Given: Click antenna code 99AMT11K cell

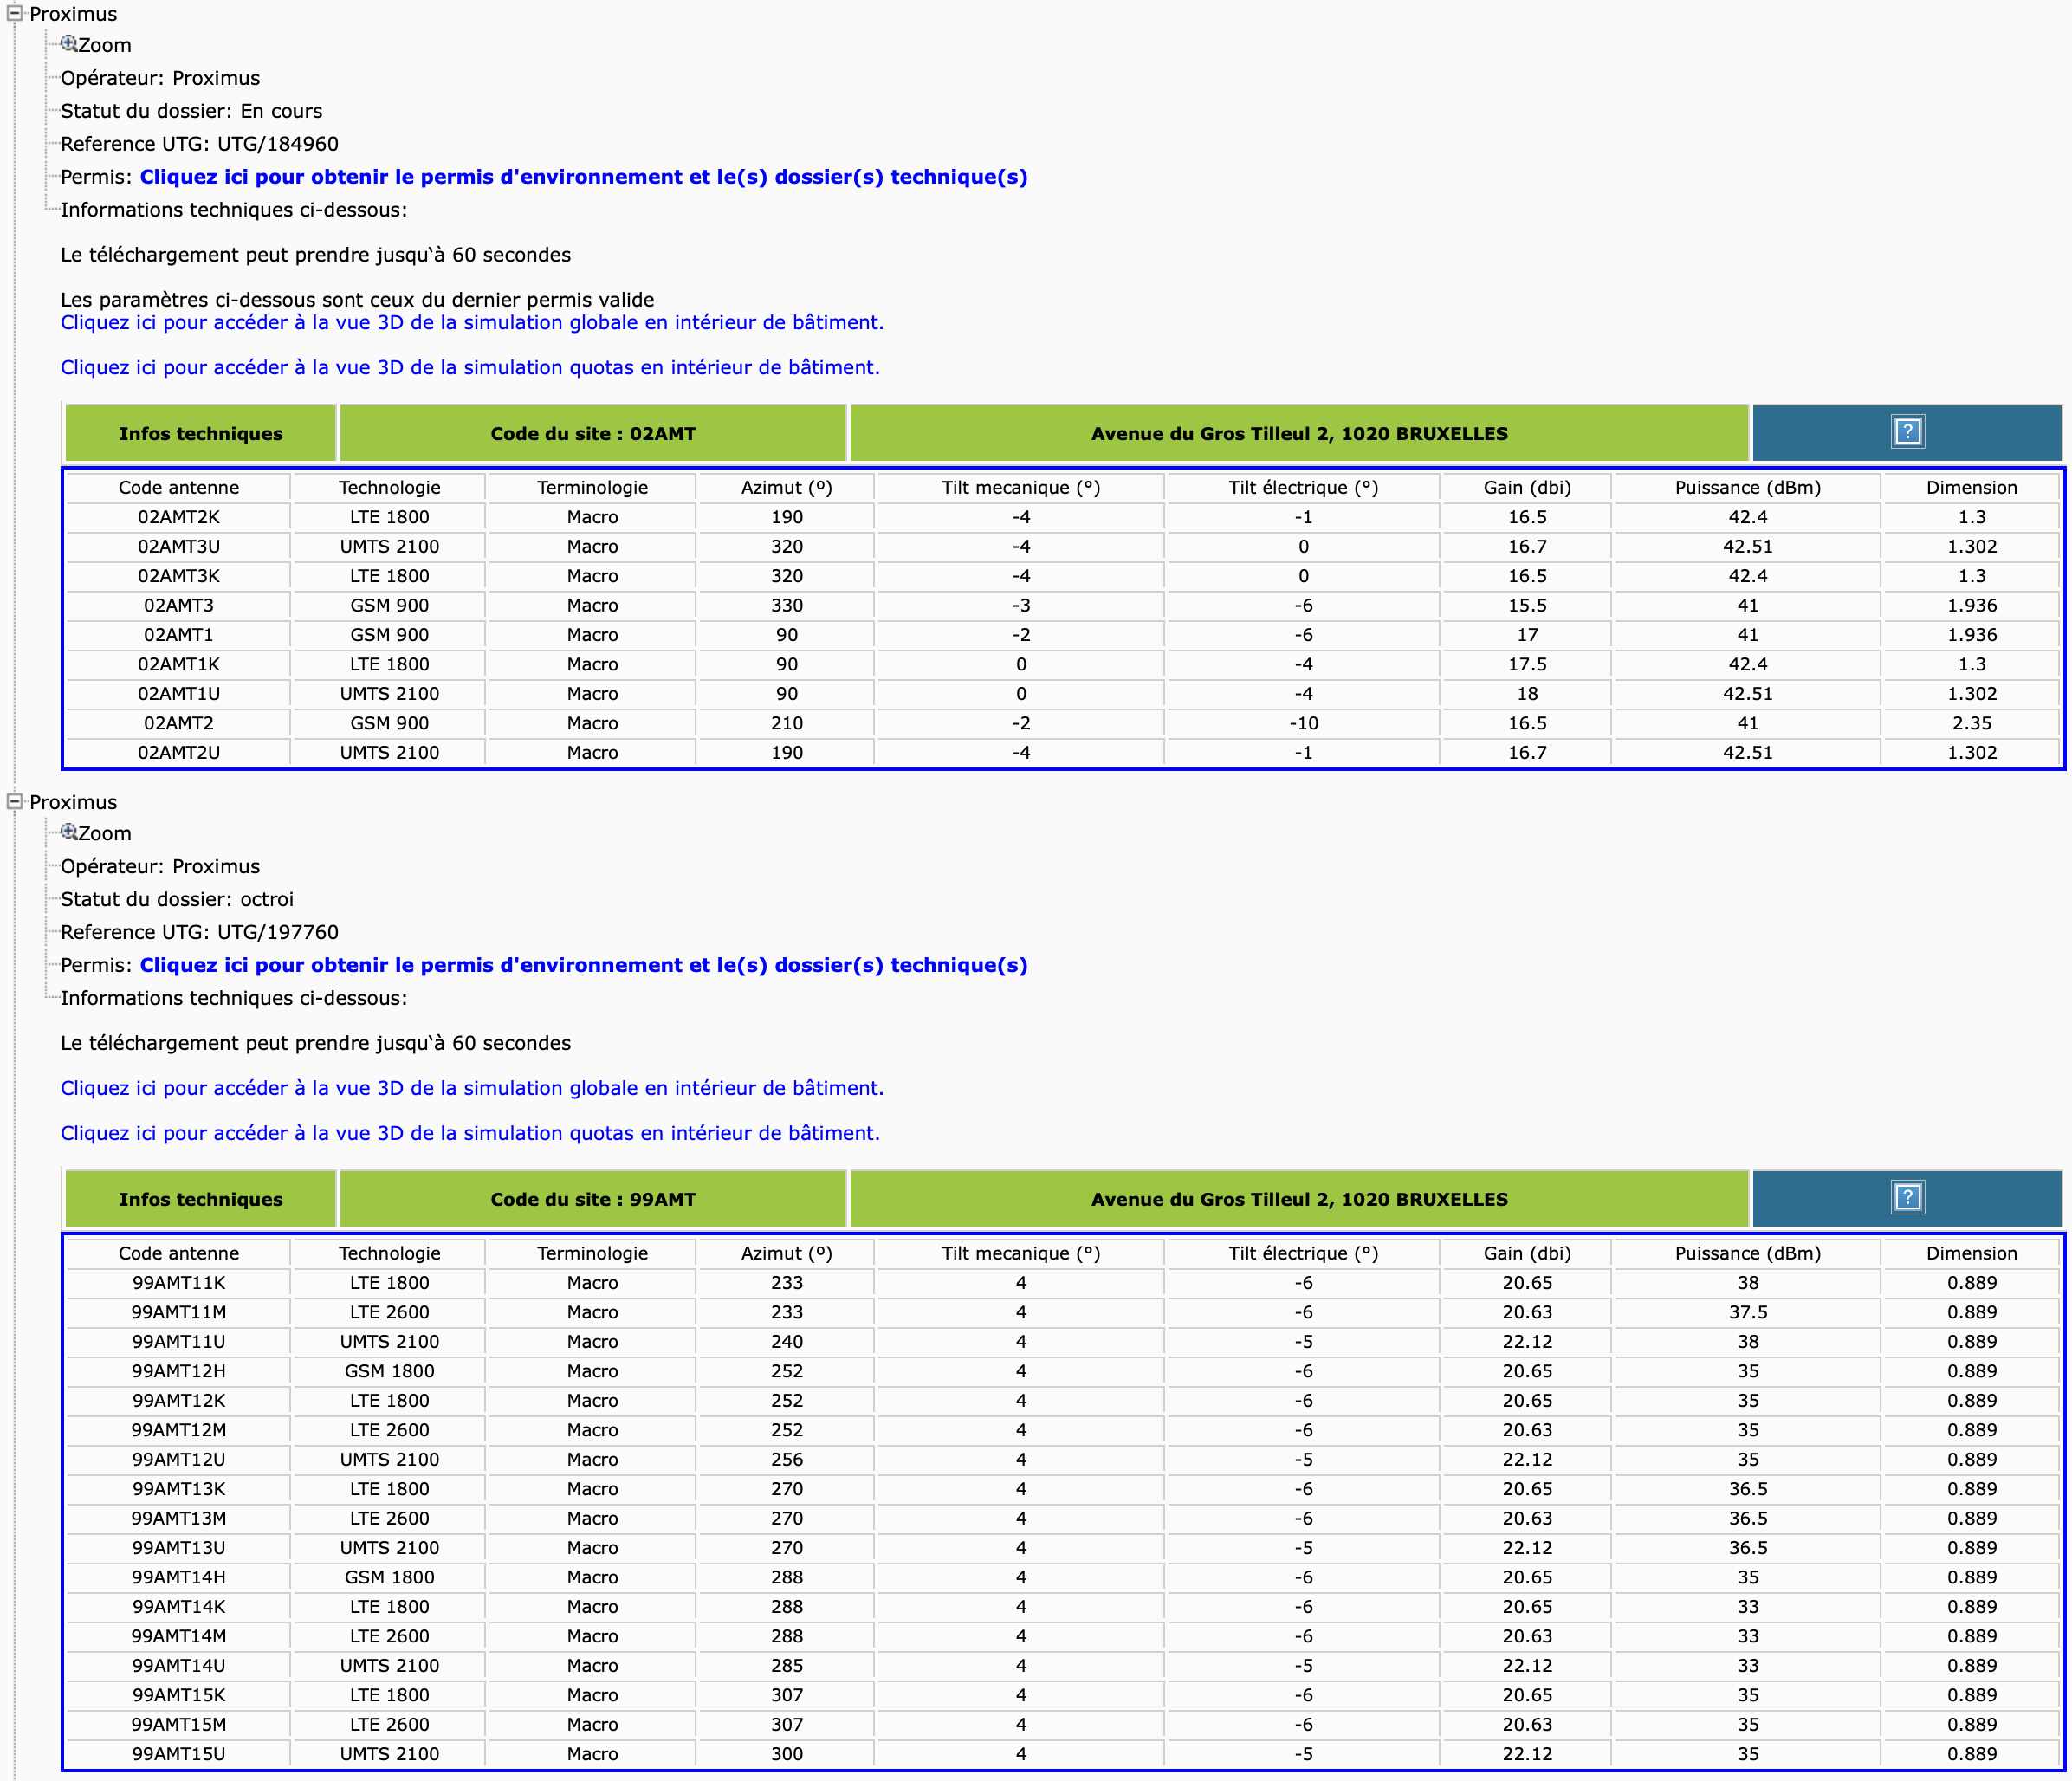Looking at the screenshot, I should pos(179,1283).
